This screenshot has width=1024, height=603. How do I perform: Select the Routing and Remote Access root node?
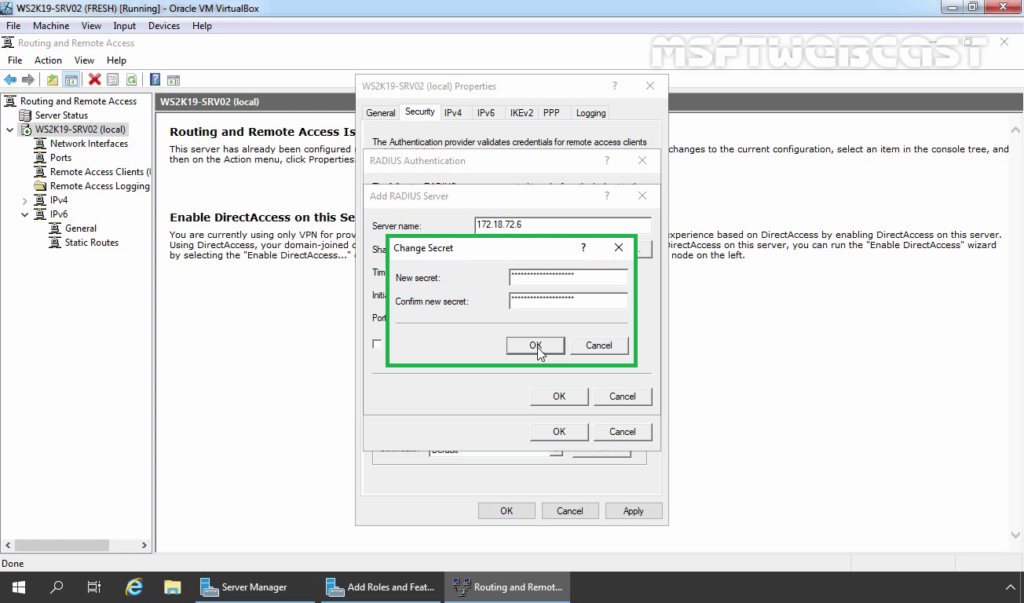78,101
